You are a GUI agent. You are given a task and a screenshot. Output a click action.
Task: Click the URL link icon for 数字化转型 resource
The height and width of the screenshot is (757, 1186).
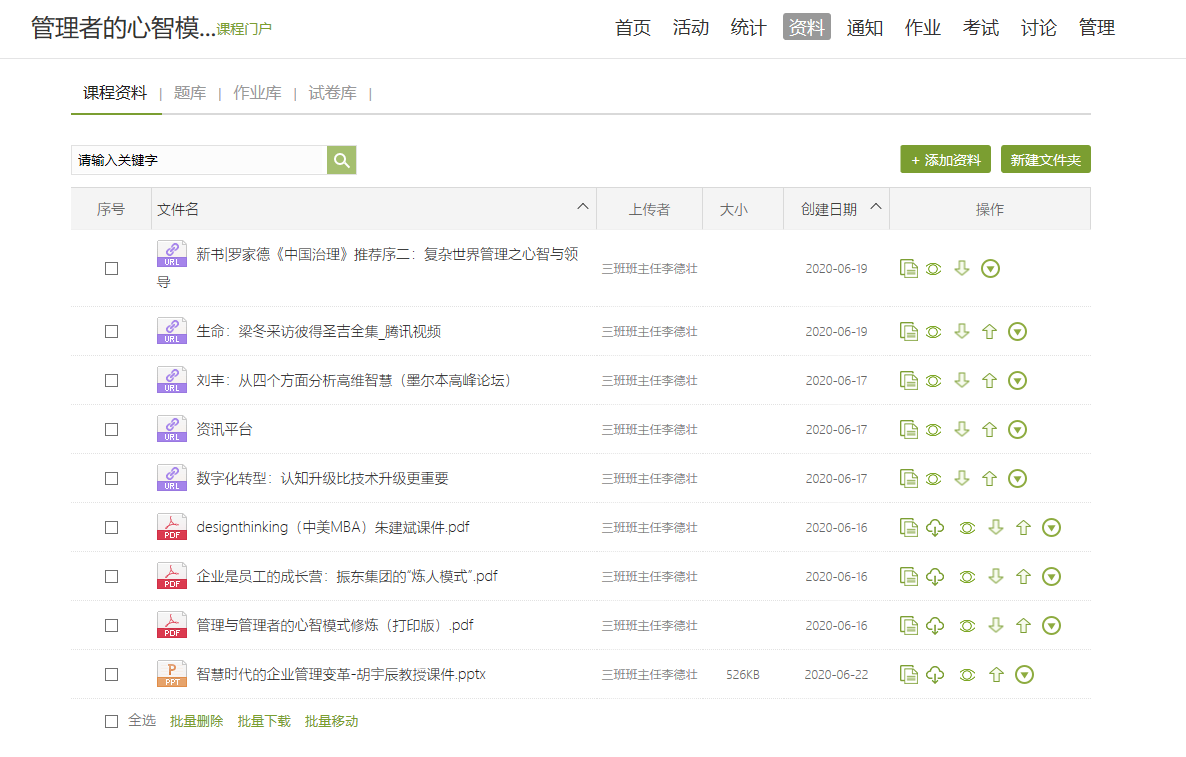(x=171, y=478)
